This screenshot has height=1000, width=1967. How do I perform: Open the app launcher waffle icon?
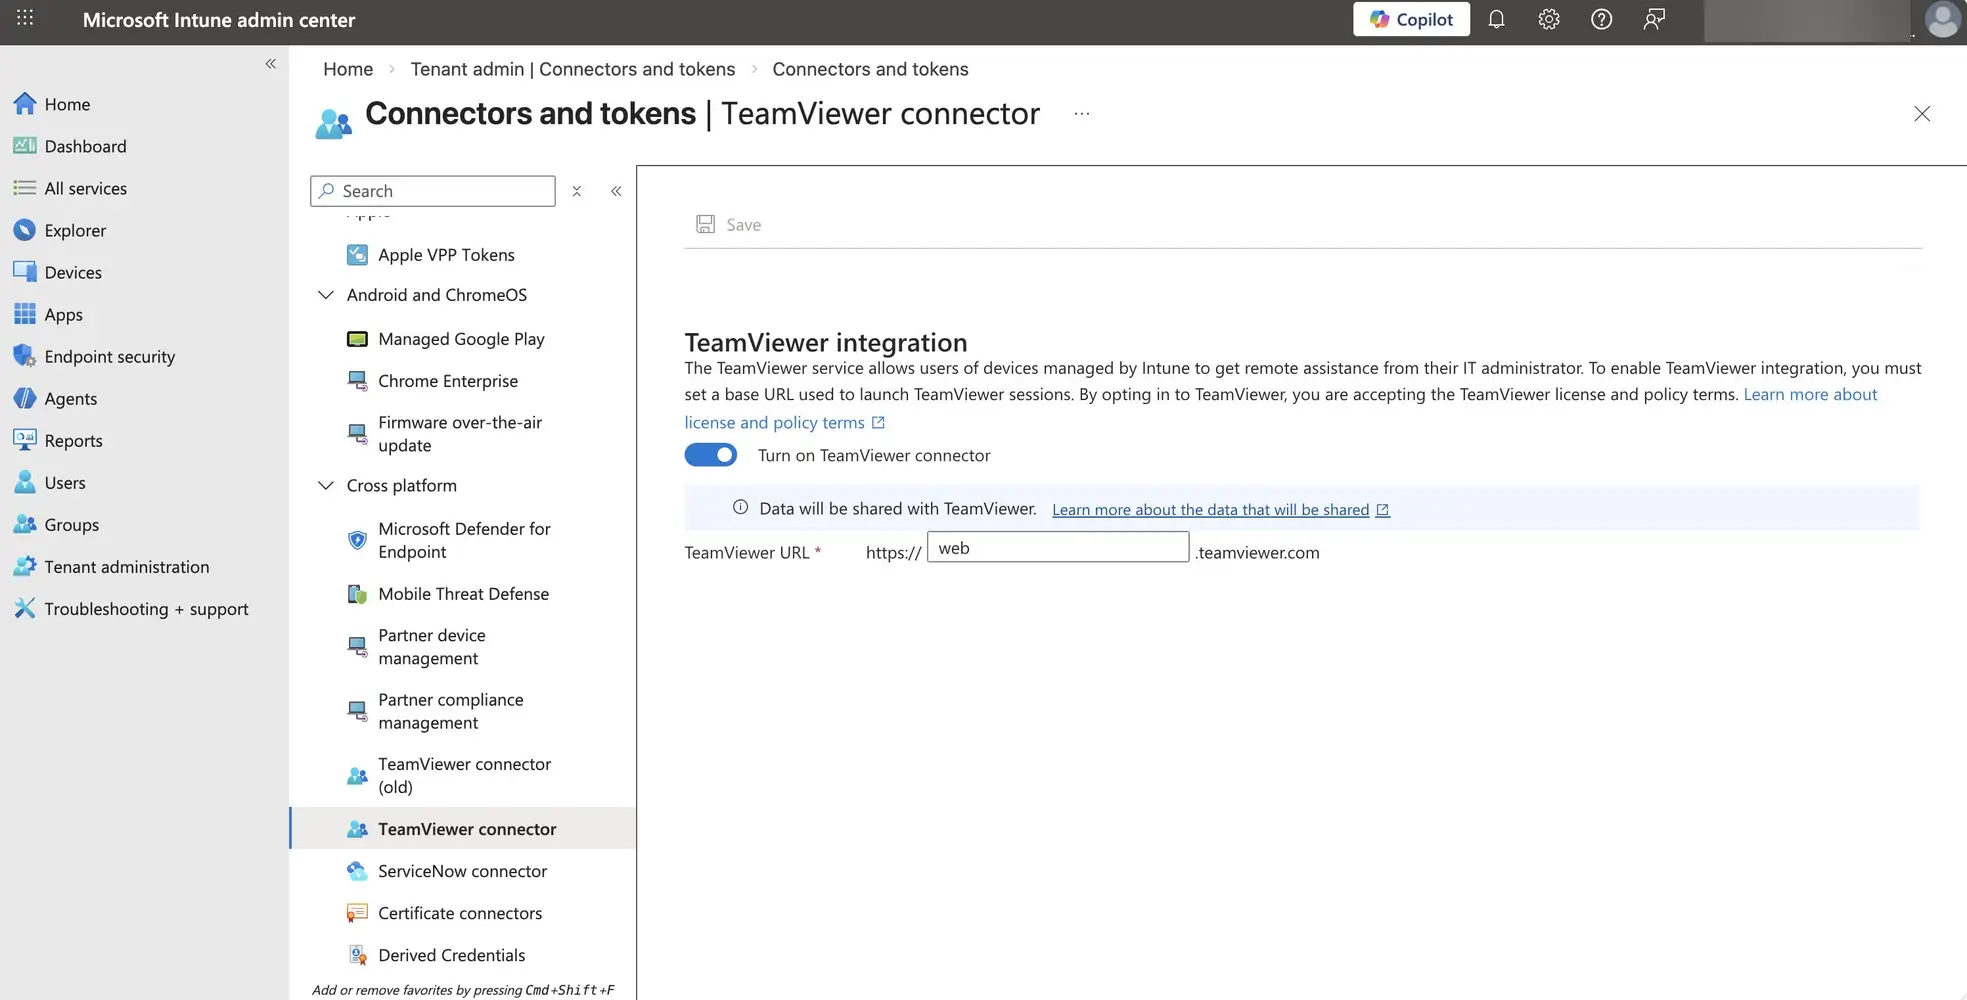(x=25, y=18)
